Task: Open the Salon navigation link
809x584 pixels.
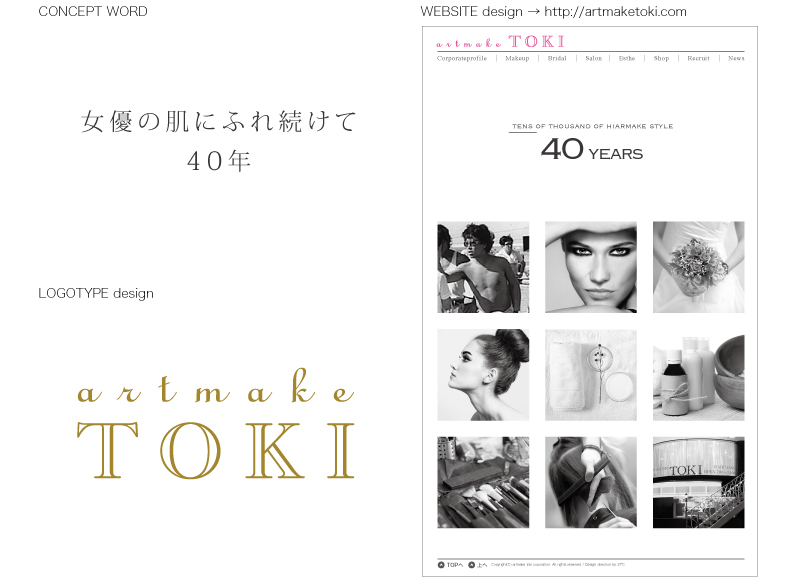Action: tap(593, 59)
